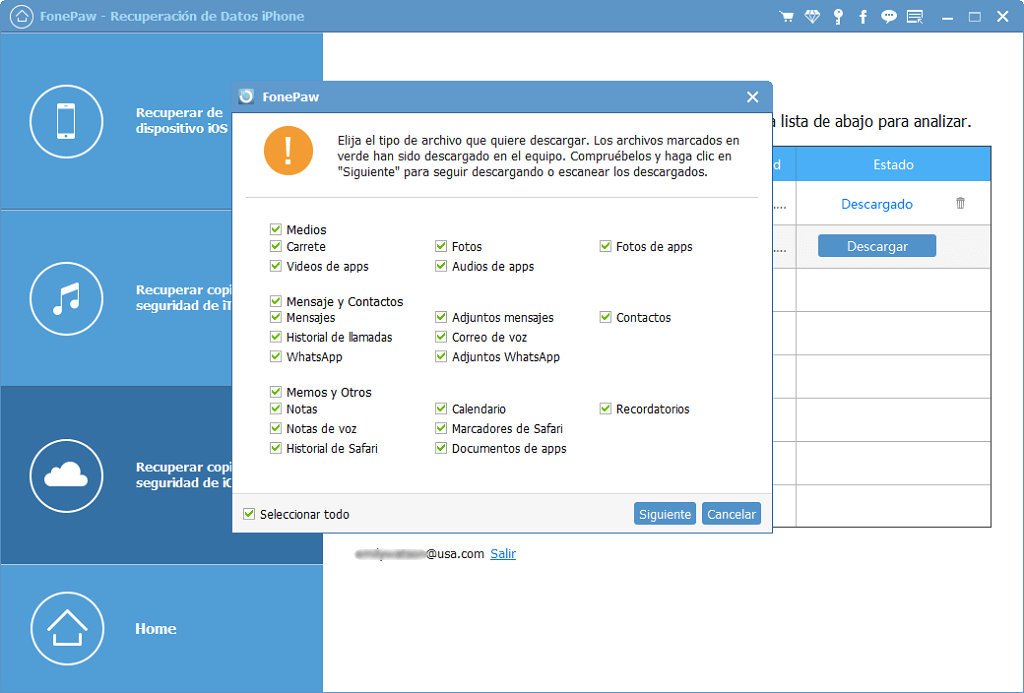The image size is (1024, 693).
Task: Uncheck the Notas checkbox
Action: pos(276,409)
